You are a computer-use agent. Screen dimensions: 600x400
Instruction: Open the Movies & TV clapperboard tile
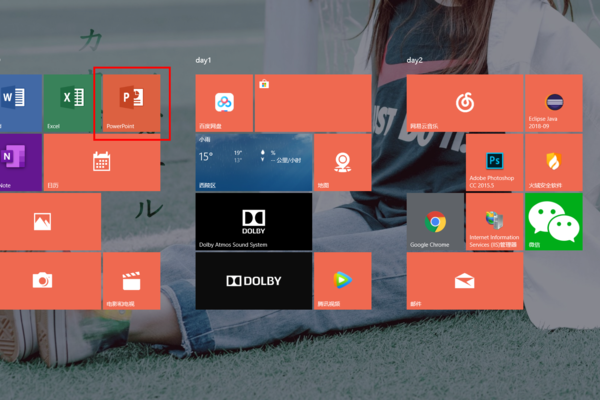click(131, 281)
